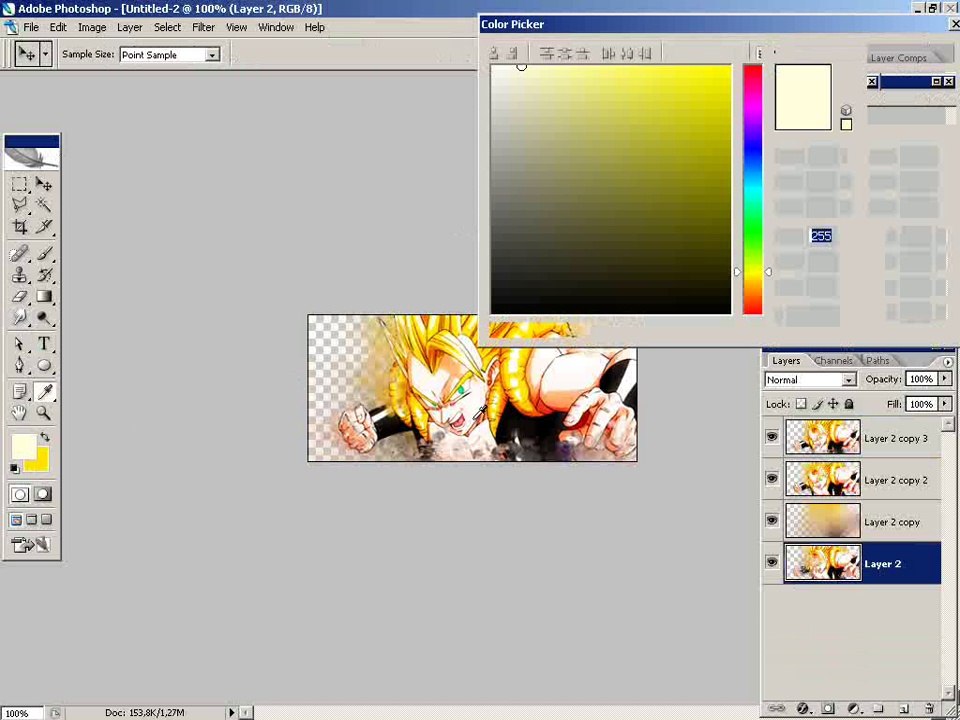Click the foreground color swatch

23,446
